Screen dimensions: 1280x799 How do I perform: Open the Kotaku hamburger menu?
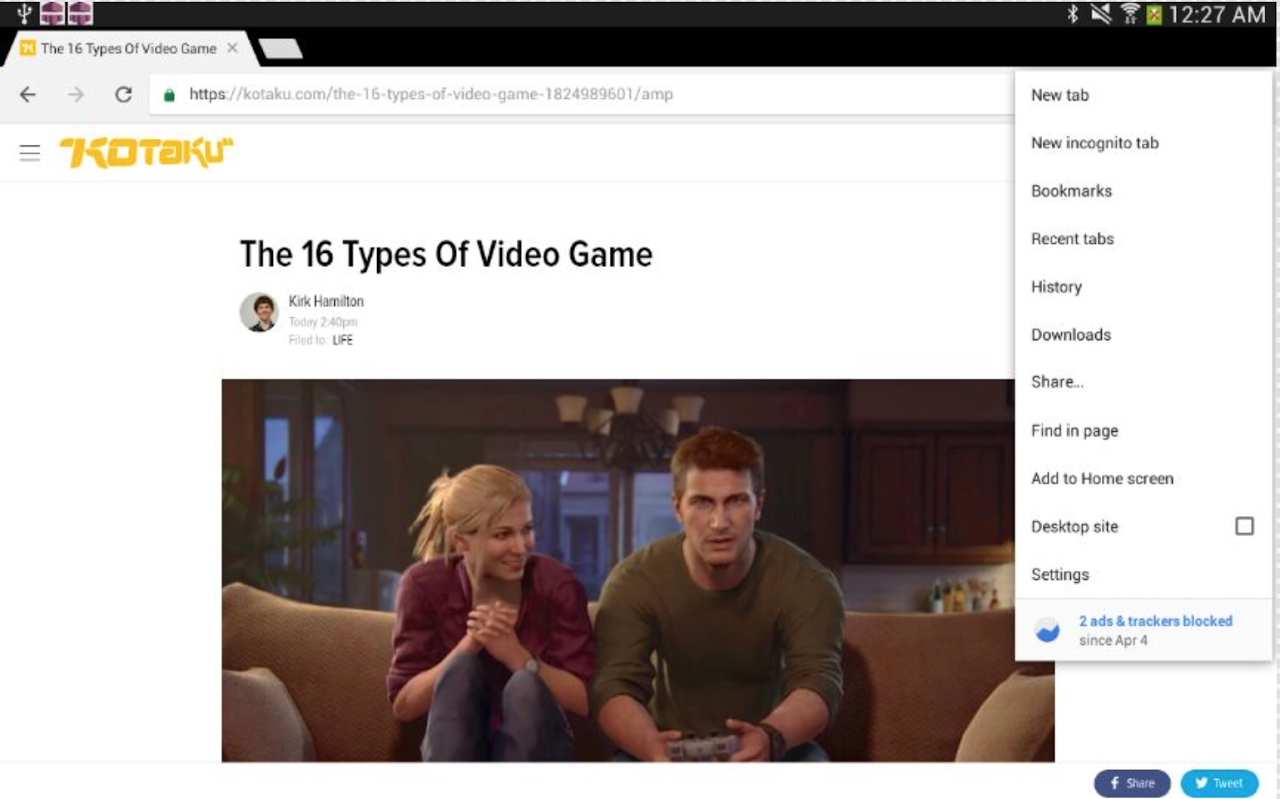point(30,152)
